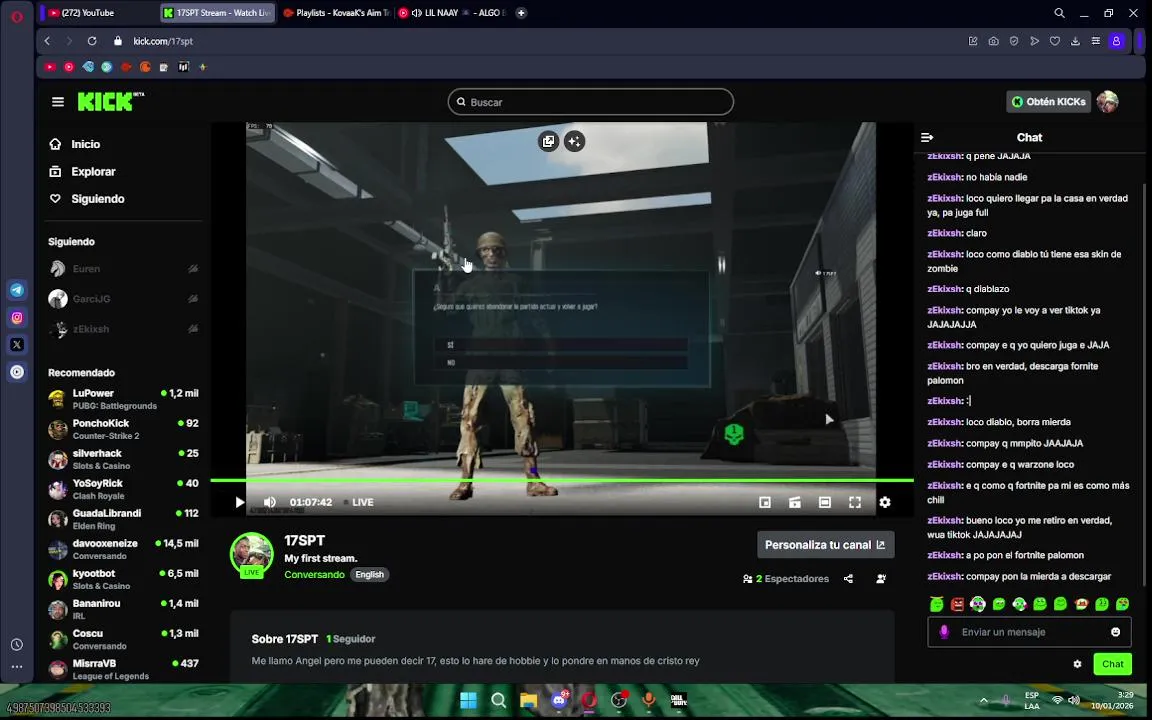Open Telegram in the Opera sidebar
The height and width of the screenshot is (720, 1152).
pos(17,290)
